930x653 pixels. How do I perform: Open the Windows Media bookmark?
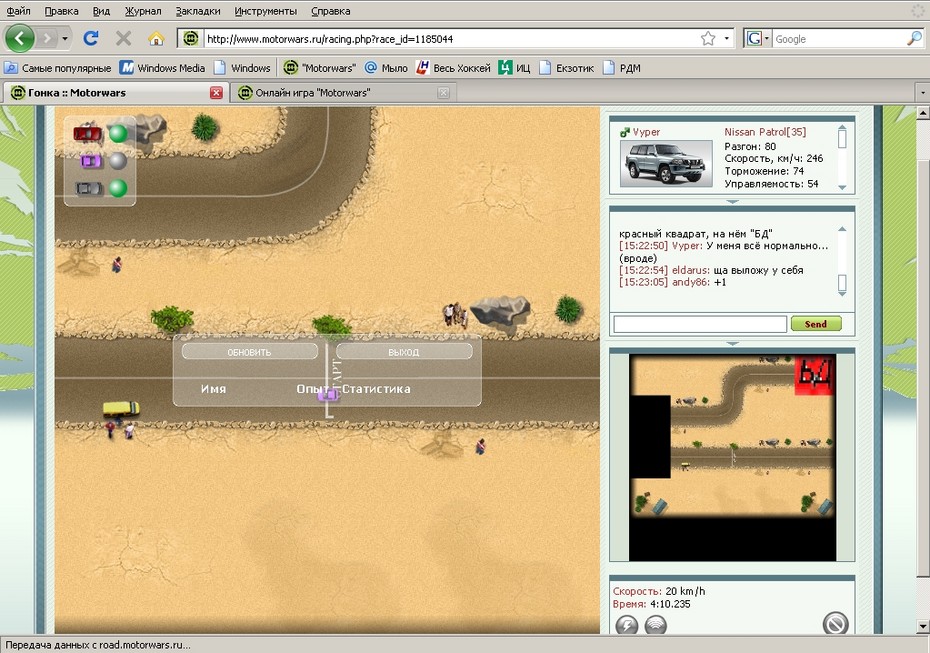pos(163,68)
